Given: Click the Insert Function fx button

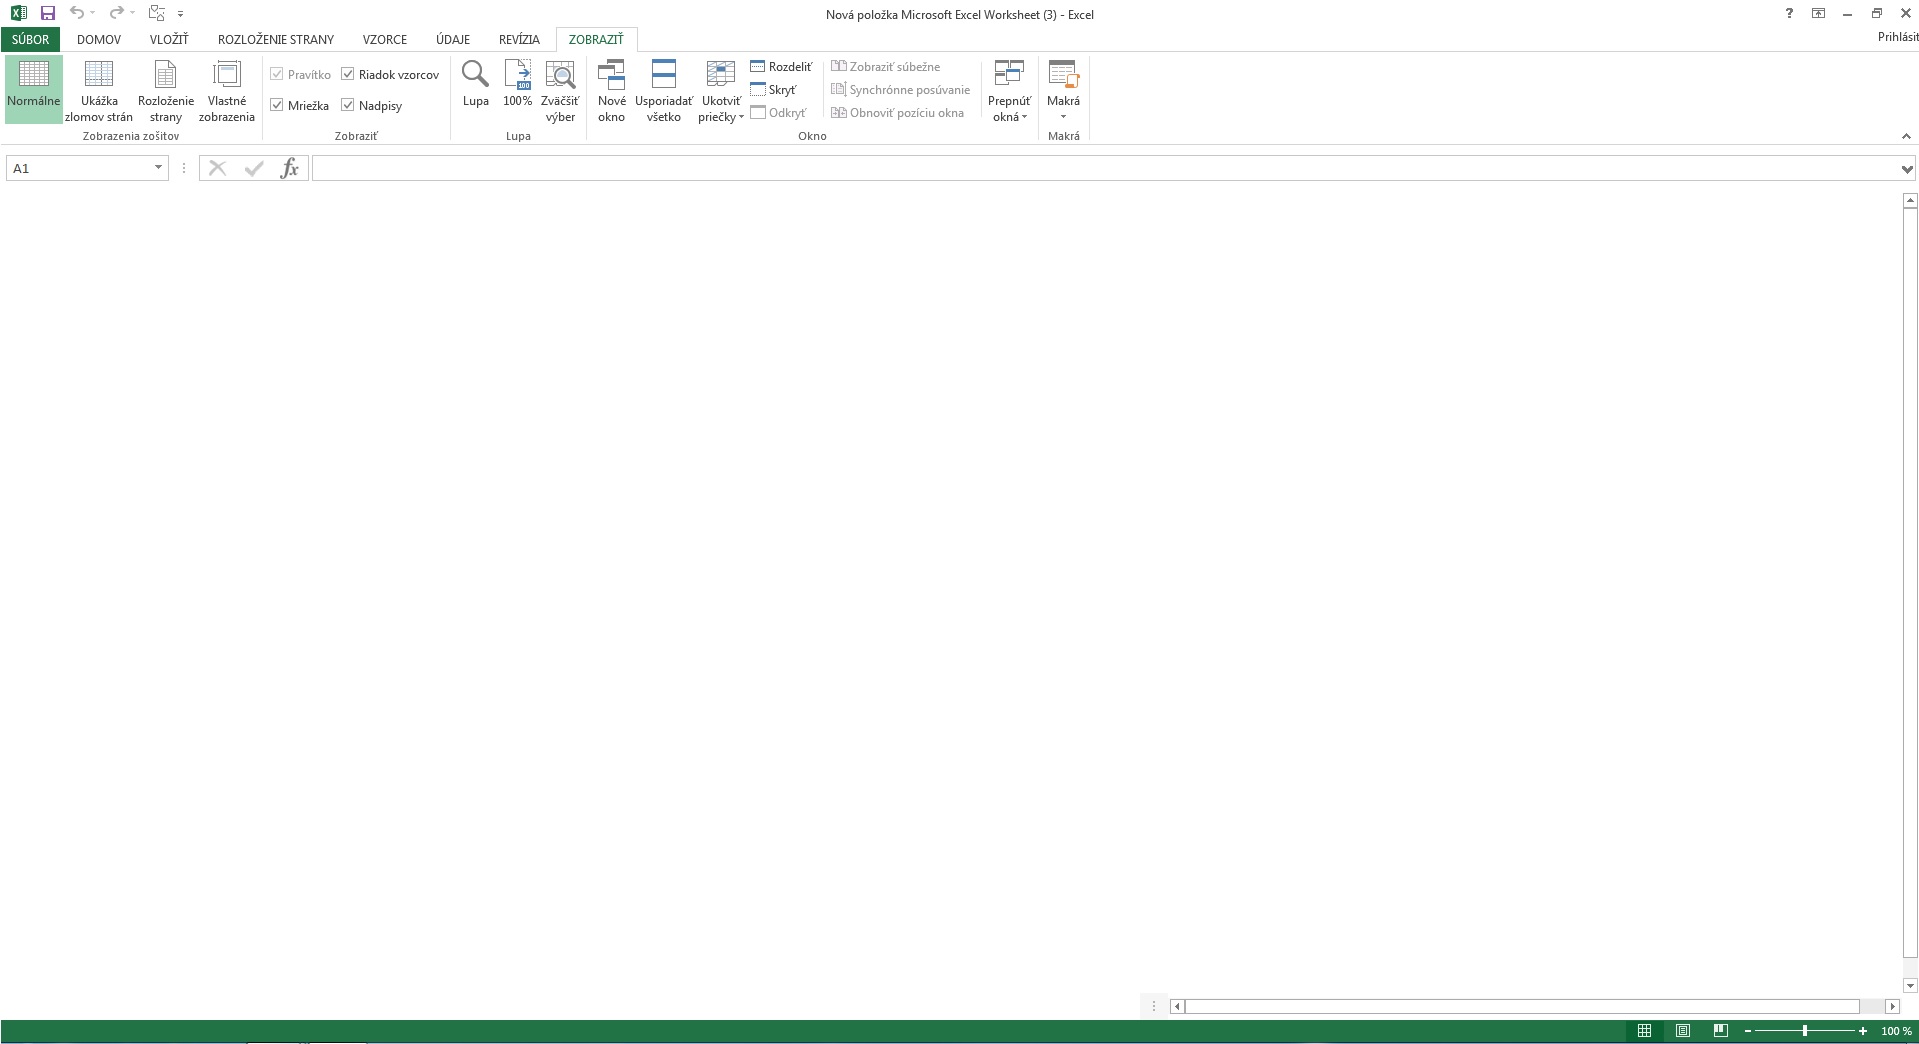Looking at the screenshot, I should (289, 168).
